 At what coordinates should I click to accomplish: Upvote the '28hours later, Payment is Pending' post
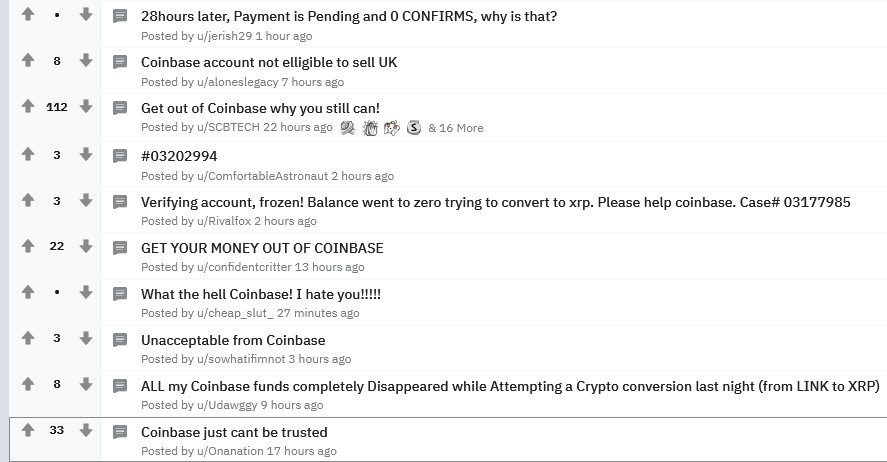click(28, 15)
